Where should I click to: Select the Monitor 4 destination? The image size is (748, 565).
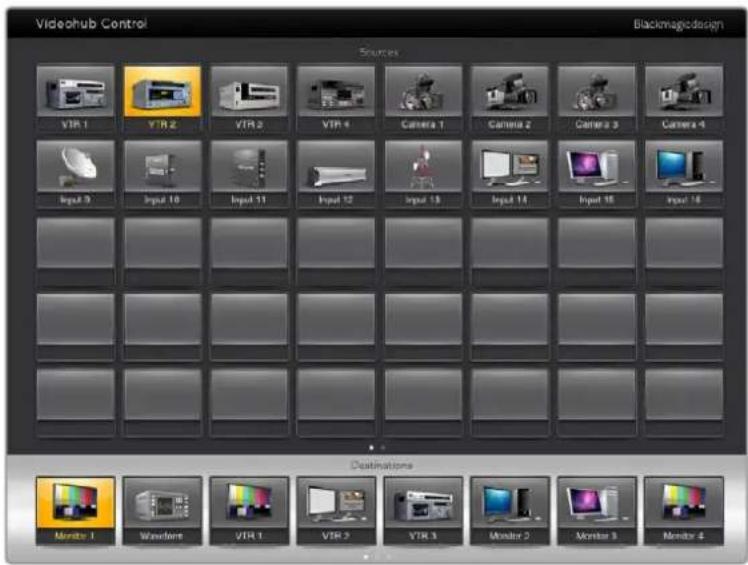684,511
